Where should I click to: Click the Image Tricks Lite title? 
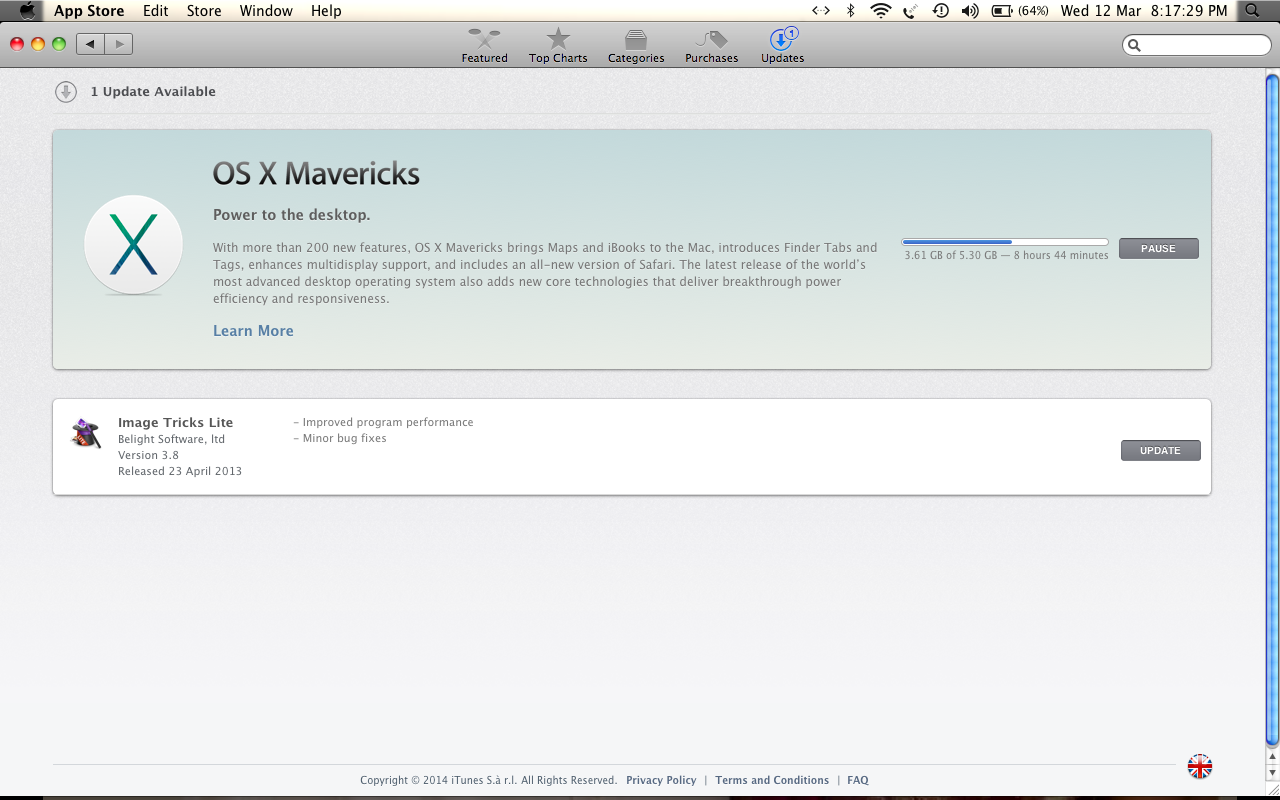[x=175, y=423]
